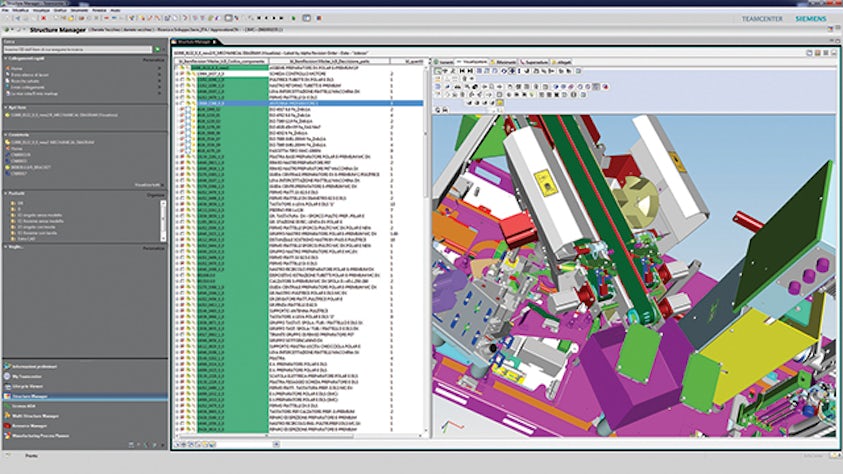This screenshot has width=843, height=474.
Task: Click the Home icon in quick links
Action: click(8, 69)
